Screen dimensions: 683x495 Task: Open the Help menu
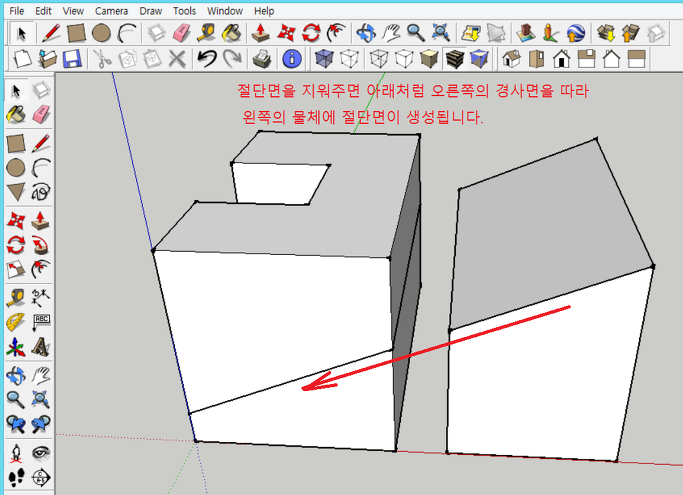264,11
